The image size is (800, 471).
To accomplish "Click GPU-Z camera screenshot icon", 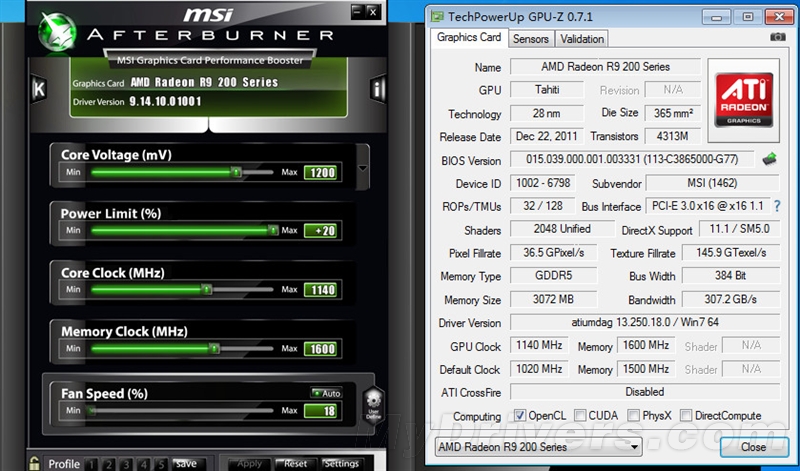I will 778,37.
